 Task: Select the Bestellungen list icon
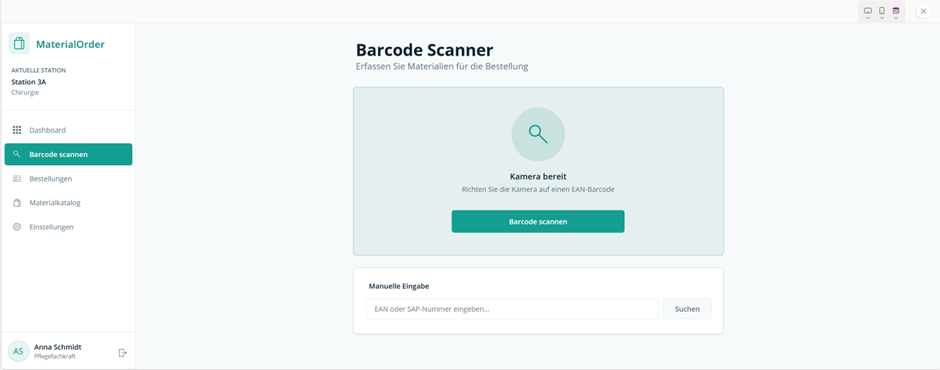17,179
